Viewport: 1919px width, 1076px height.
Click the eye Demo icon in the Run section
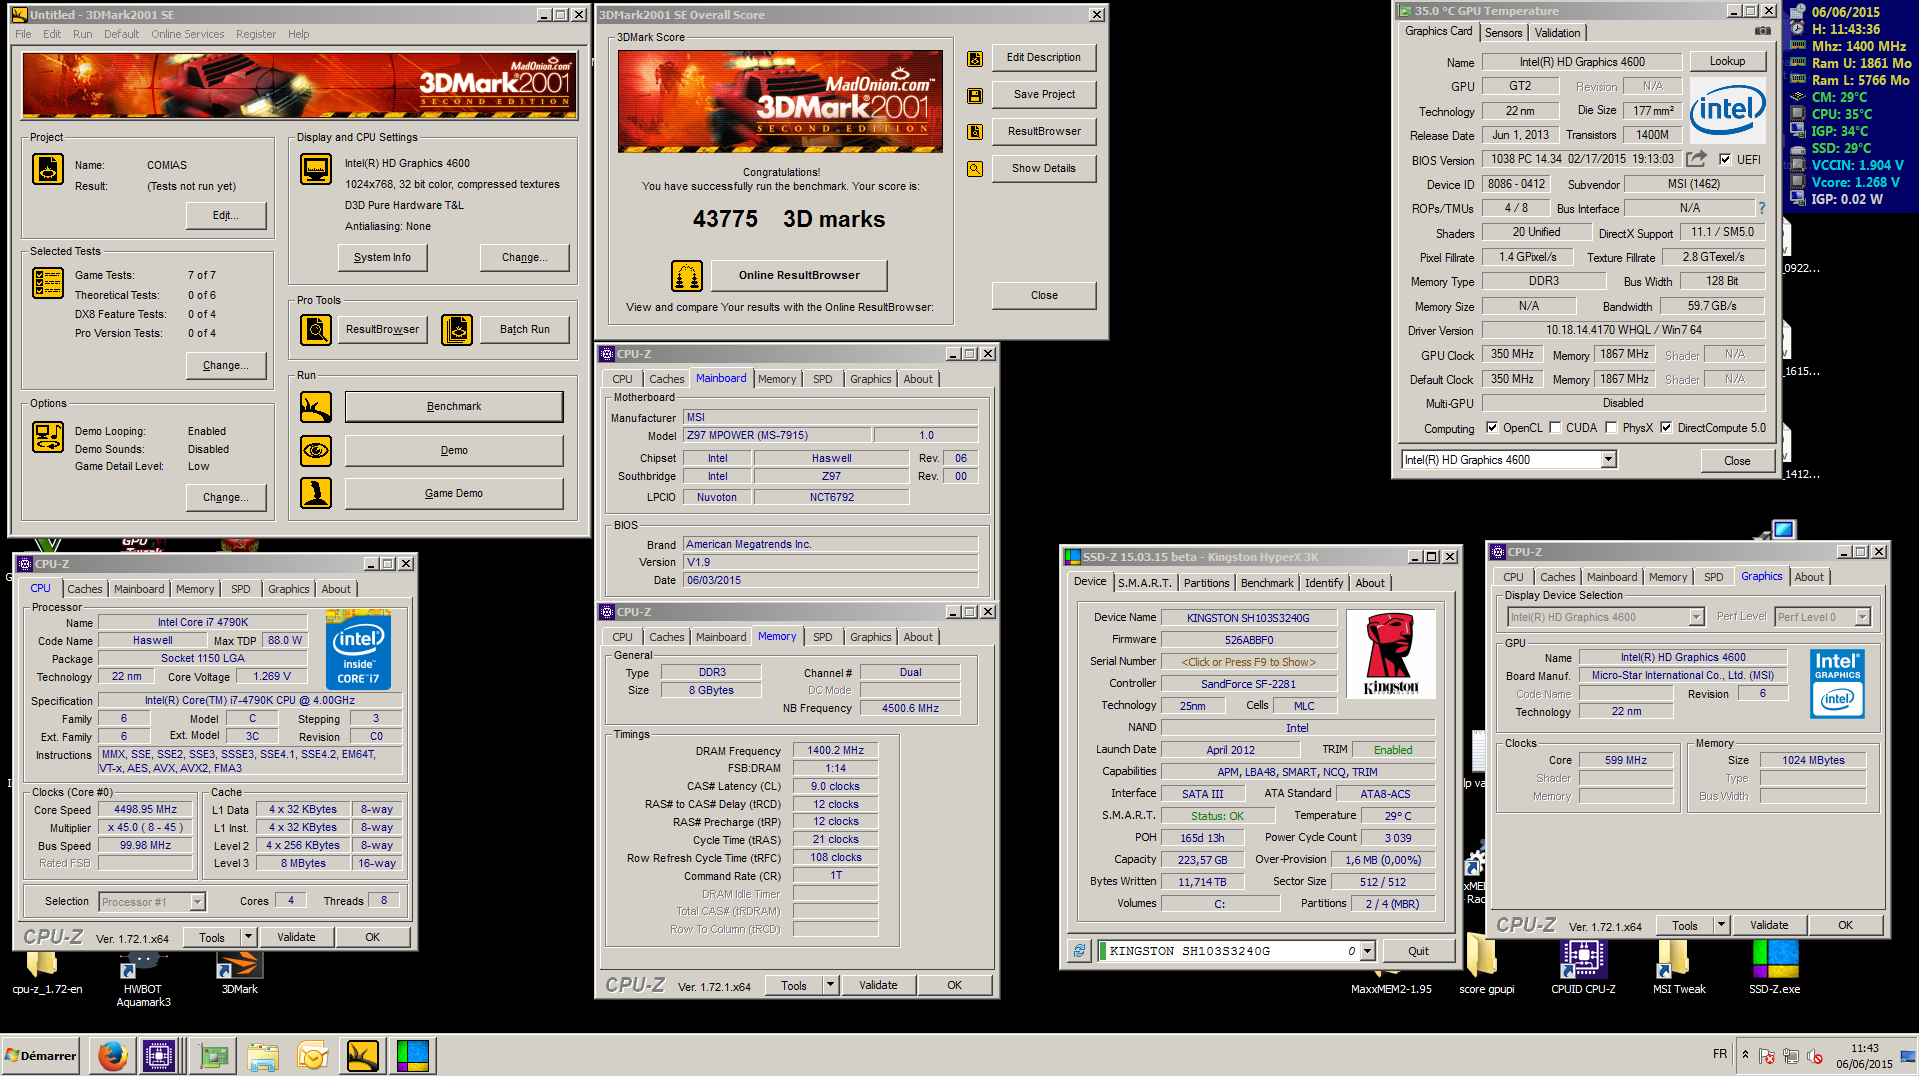[x=316, y=450]
